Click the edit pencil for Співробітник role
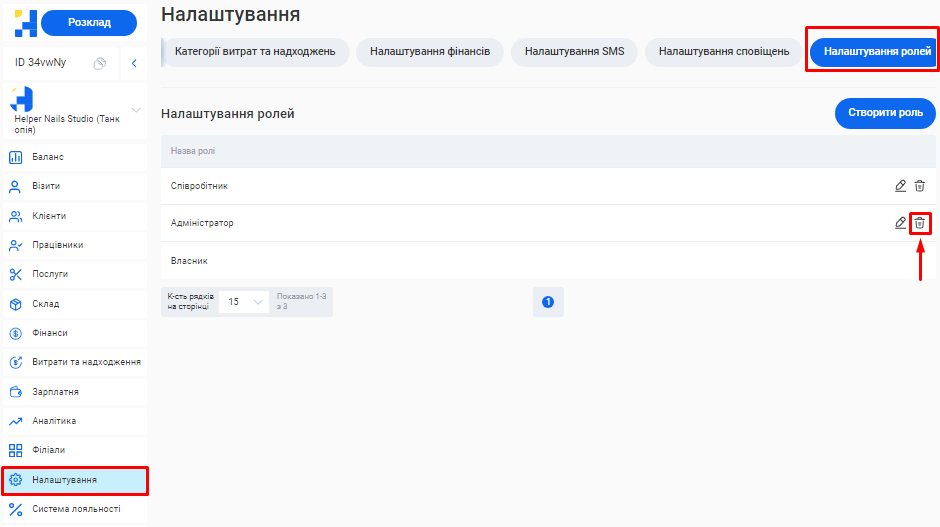 click(x=900, y=186)
